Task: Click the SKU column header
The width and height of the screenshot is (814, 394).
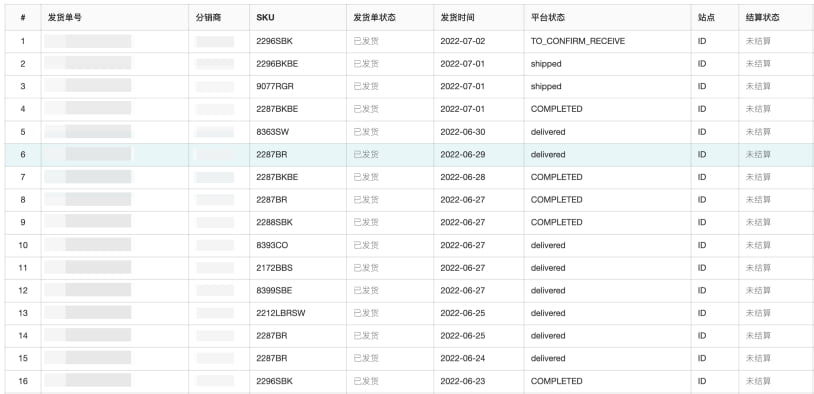Action: tap(265, 18)
